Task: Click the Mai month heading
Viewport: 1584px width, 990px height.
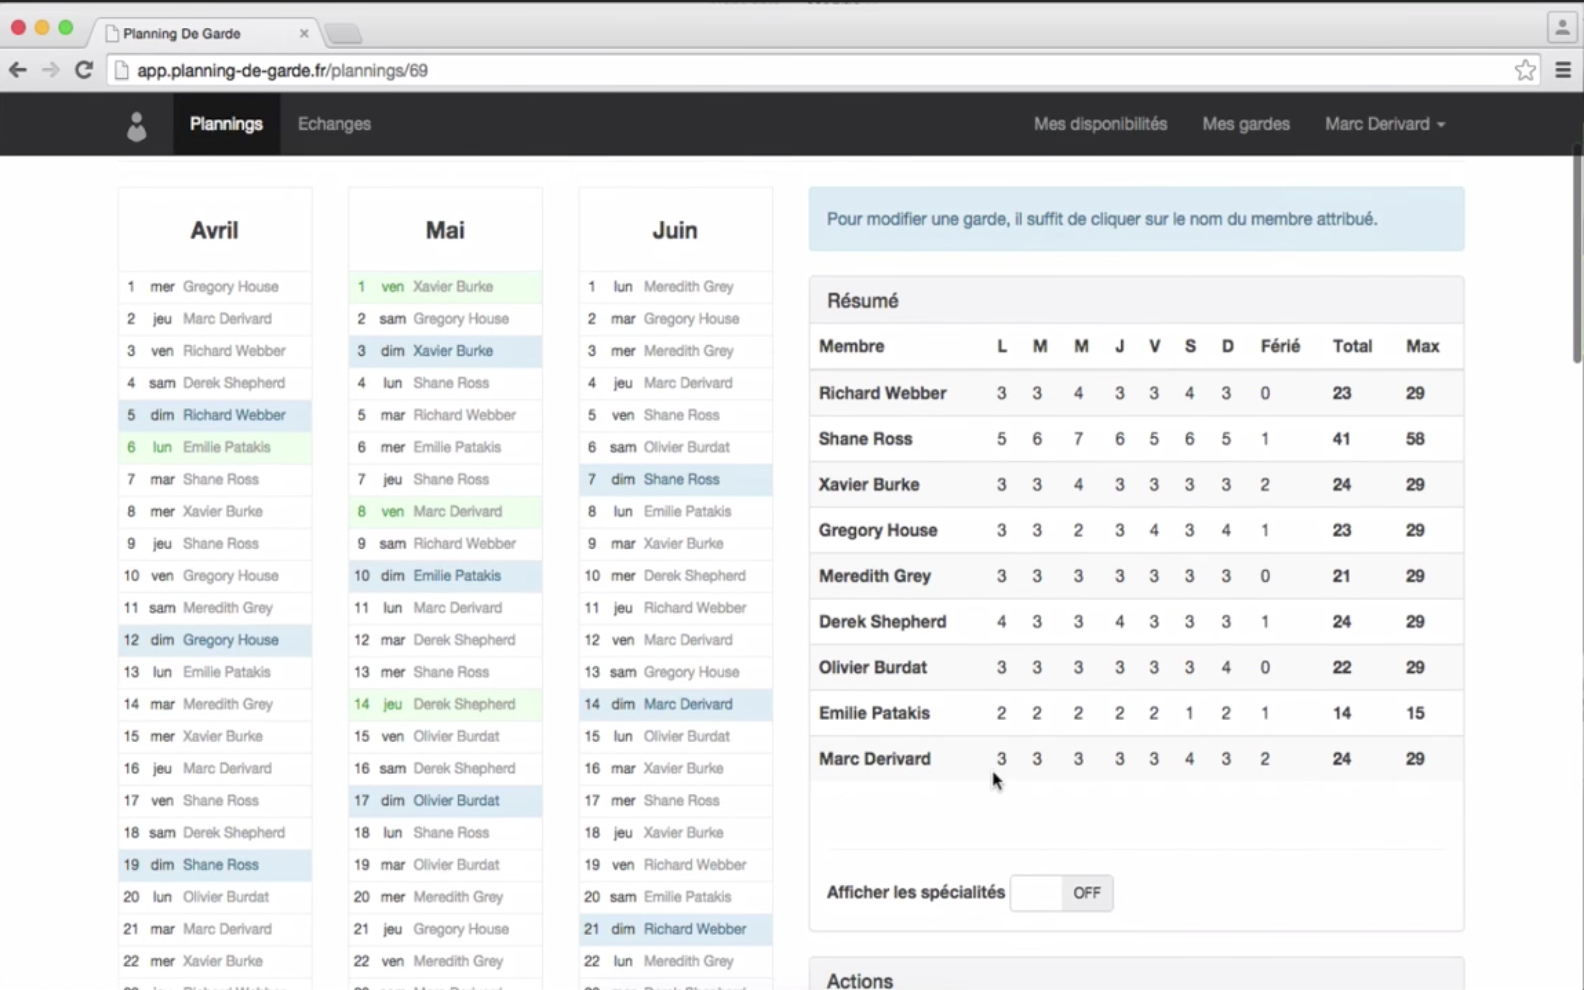Action: pos(445,230)
